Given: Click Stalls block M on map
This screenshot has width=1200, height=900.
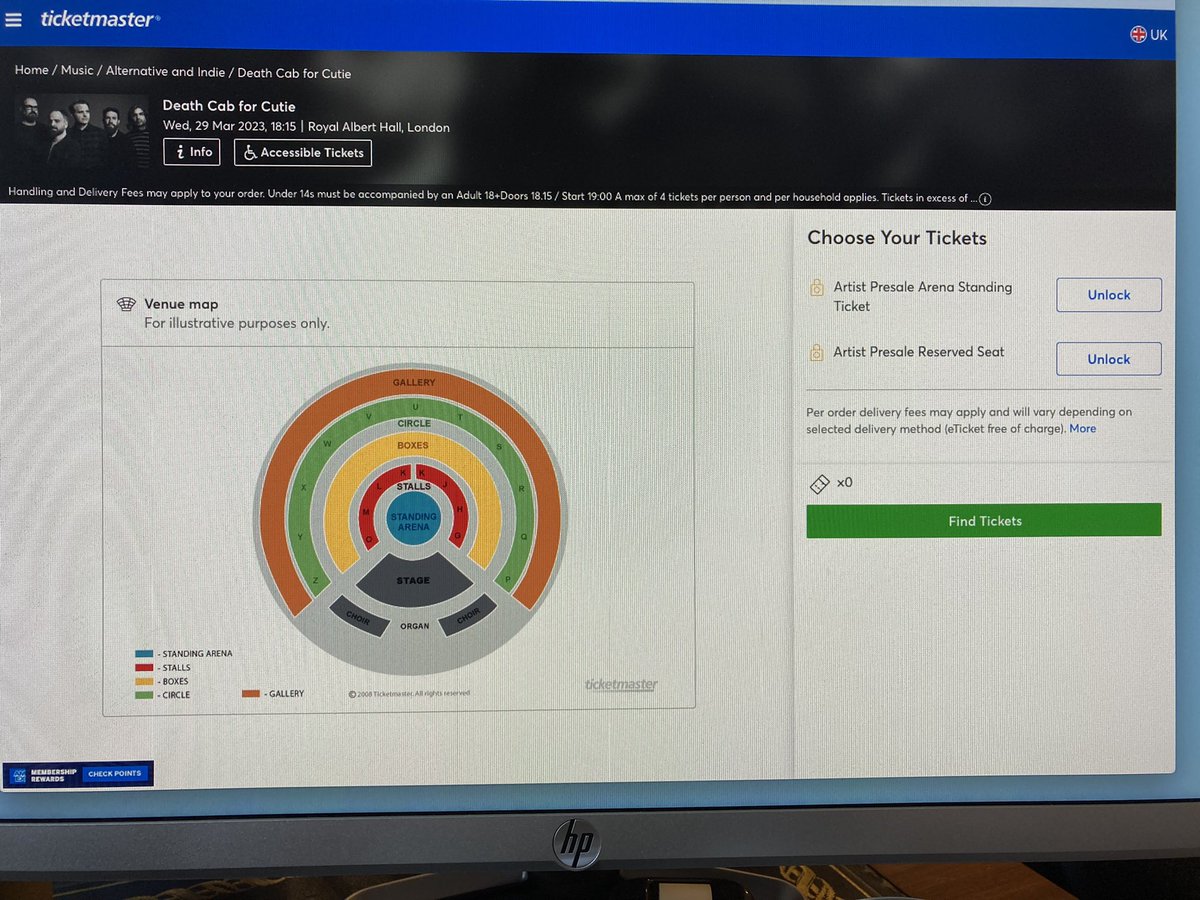Looking at the screenshot, I should 366,511.
